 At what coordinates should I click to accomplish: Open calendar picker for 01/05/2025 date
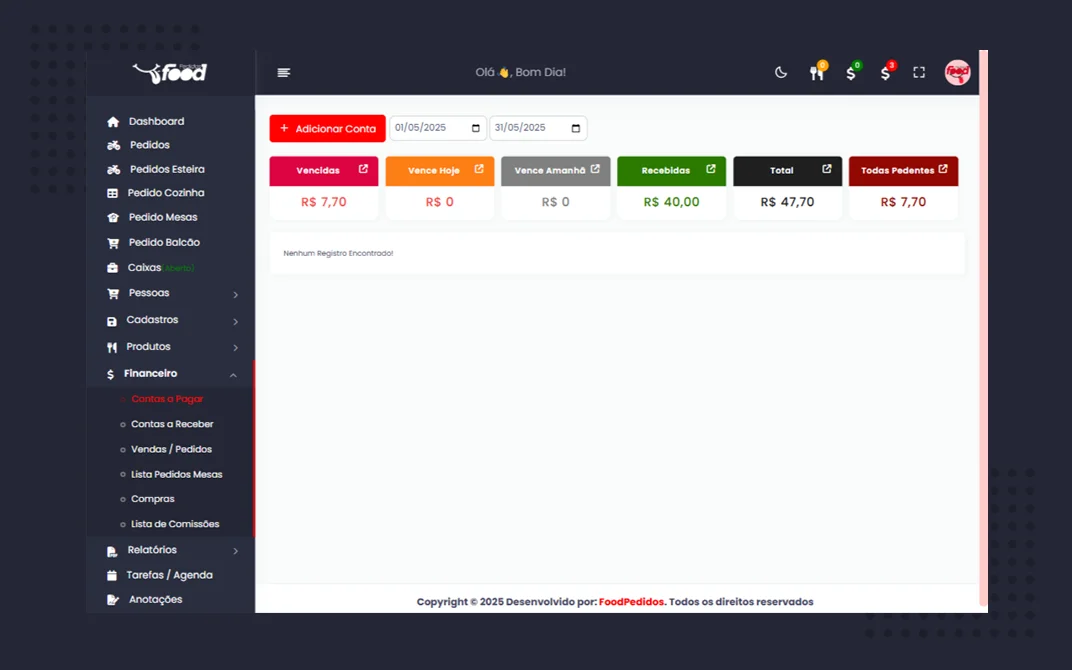(x=476, y=128)
